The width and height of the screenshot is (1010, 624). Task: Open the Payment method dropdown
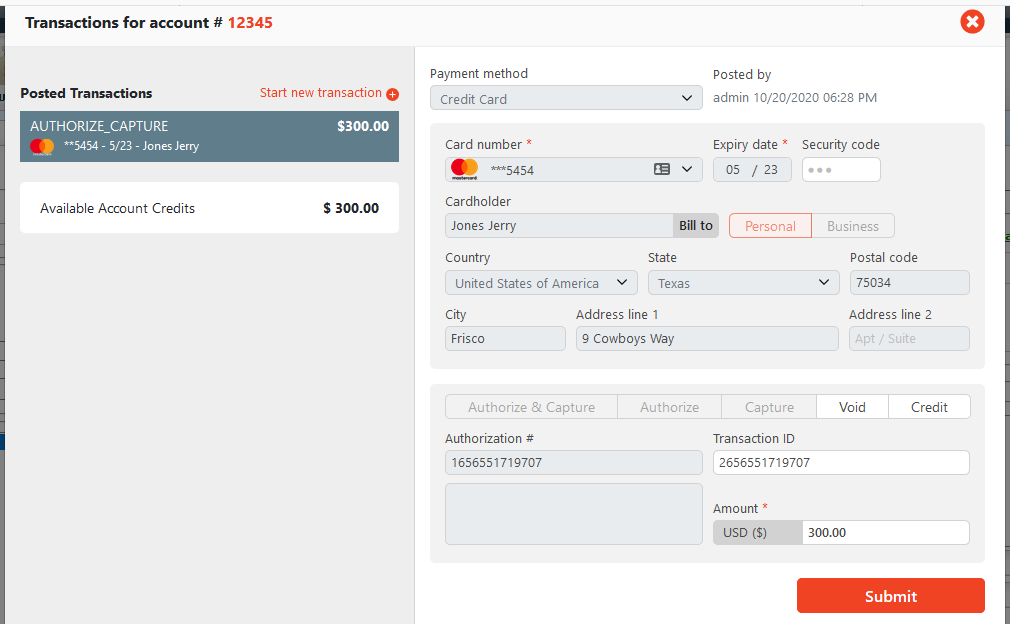click(x=566, y=98)
